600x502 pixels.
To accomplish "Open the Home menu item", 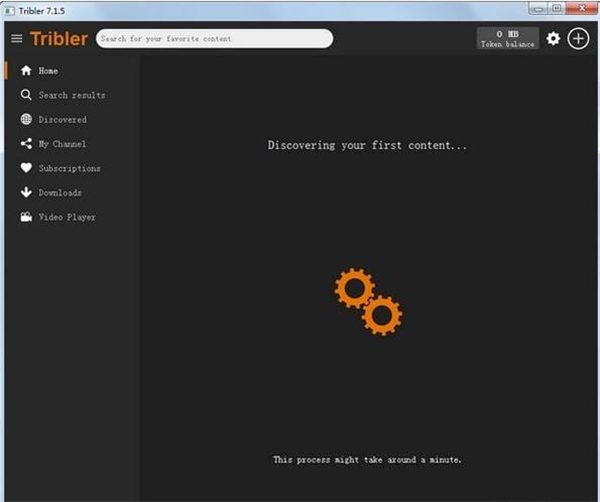I will point(48,71).
